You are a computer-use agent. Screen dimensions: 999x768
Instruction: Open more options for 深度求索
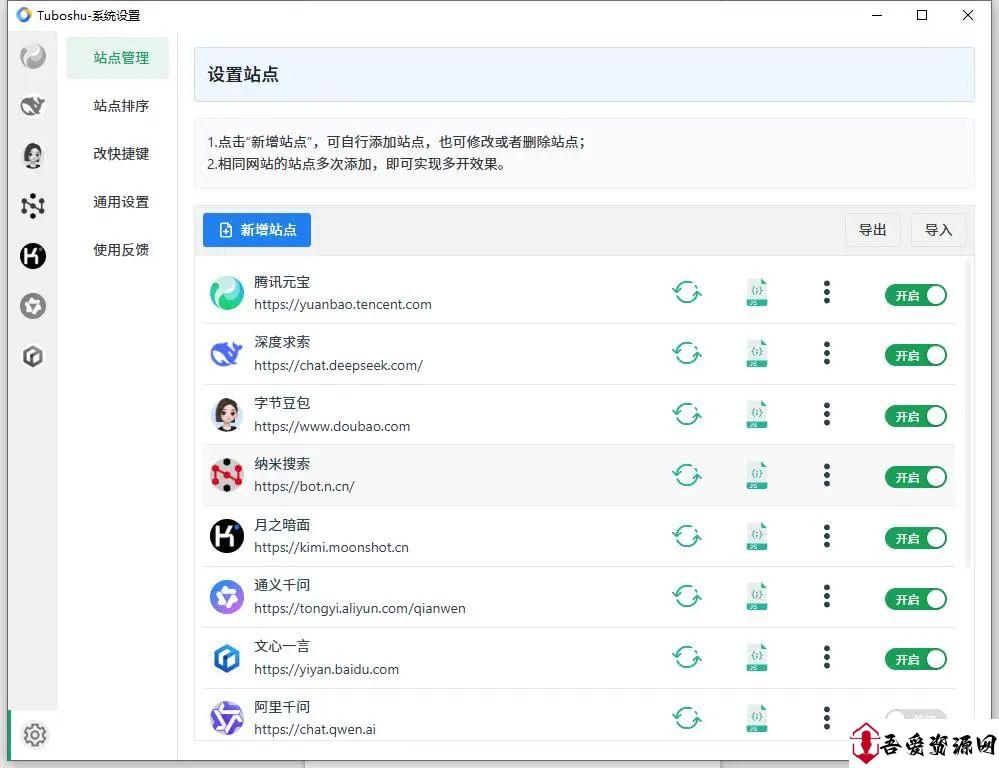pos(826,353)
